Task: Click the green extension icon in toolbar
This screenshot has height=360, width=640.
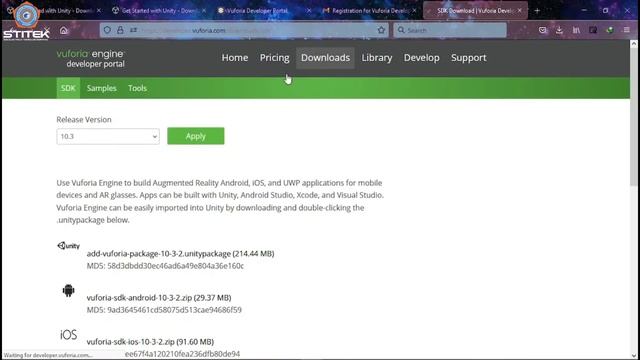Action: pyautogui.click(x=609, y=30)
